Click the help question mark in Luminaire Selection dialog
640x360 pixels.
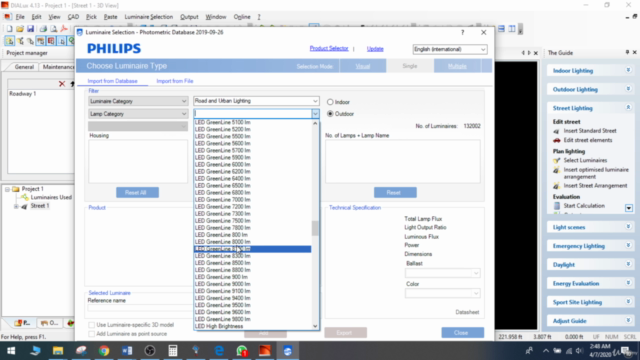[462, 32]
